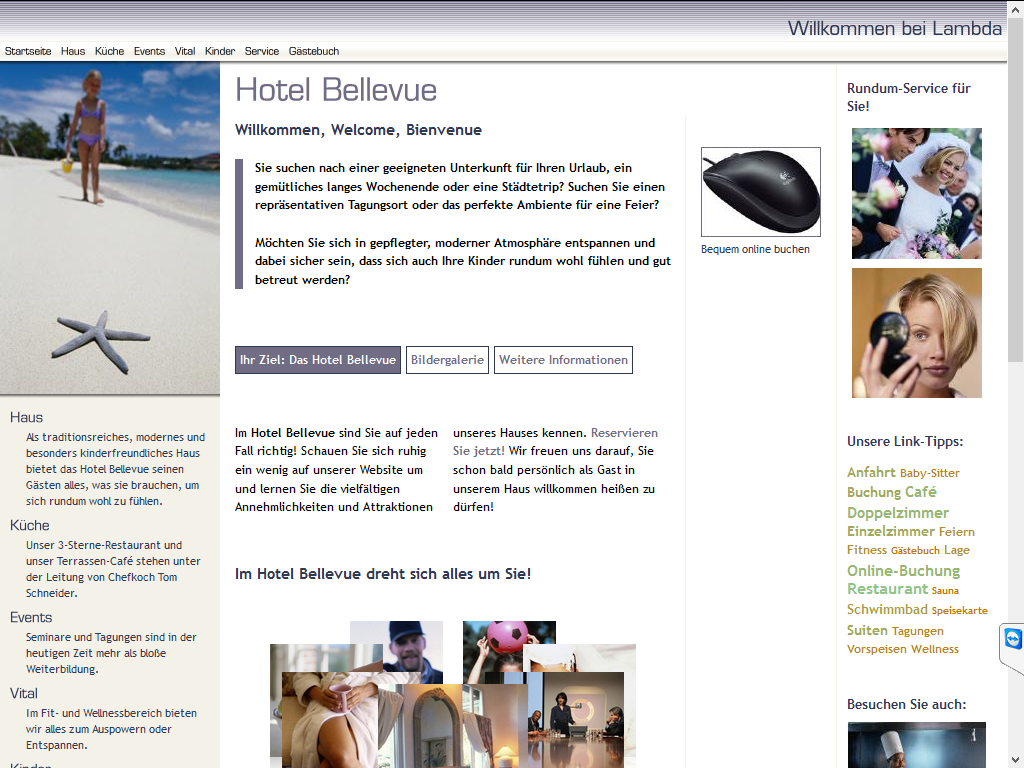
Task: Open the Vorspeisen tag link
Action: (877, 649)
